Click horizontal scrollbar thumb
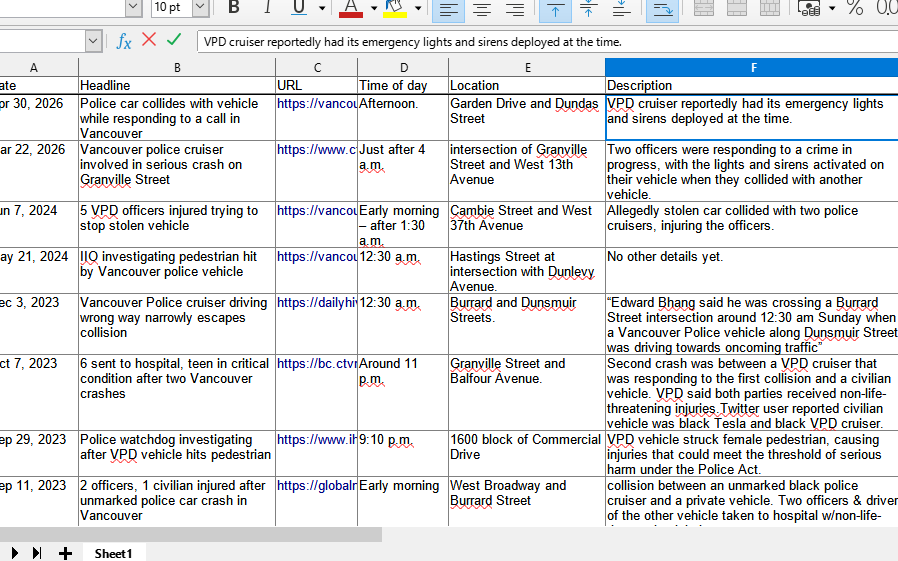Viewport: 898px width, 561px height. point(191,535)
